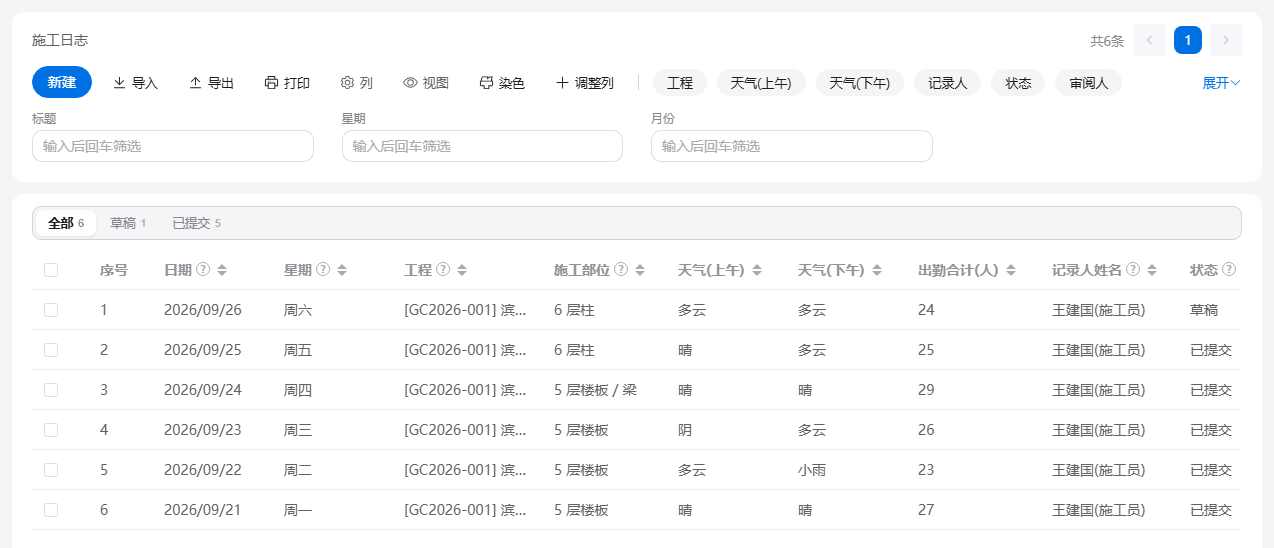1274x548 pixels.
Task: Open the 天气(上午) filter chip
Action: (761, 83)
